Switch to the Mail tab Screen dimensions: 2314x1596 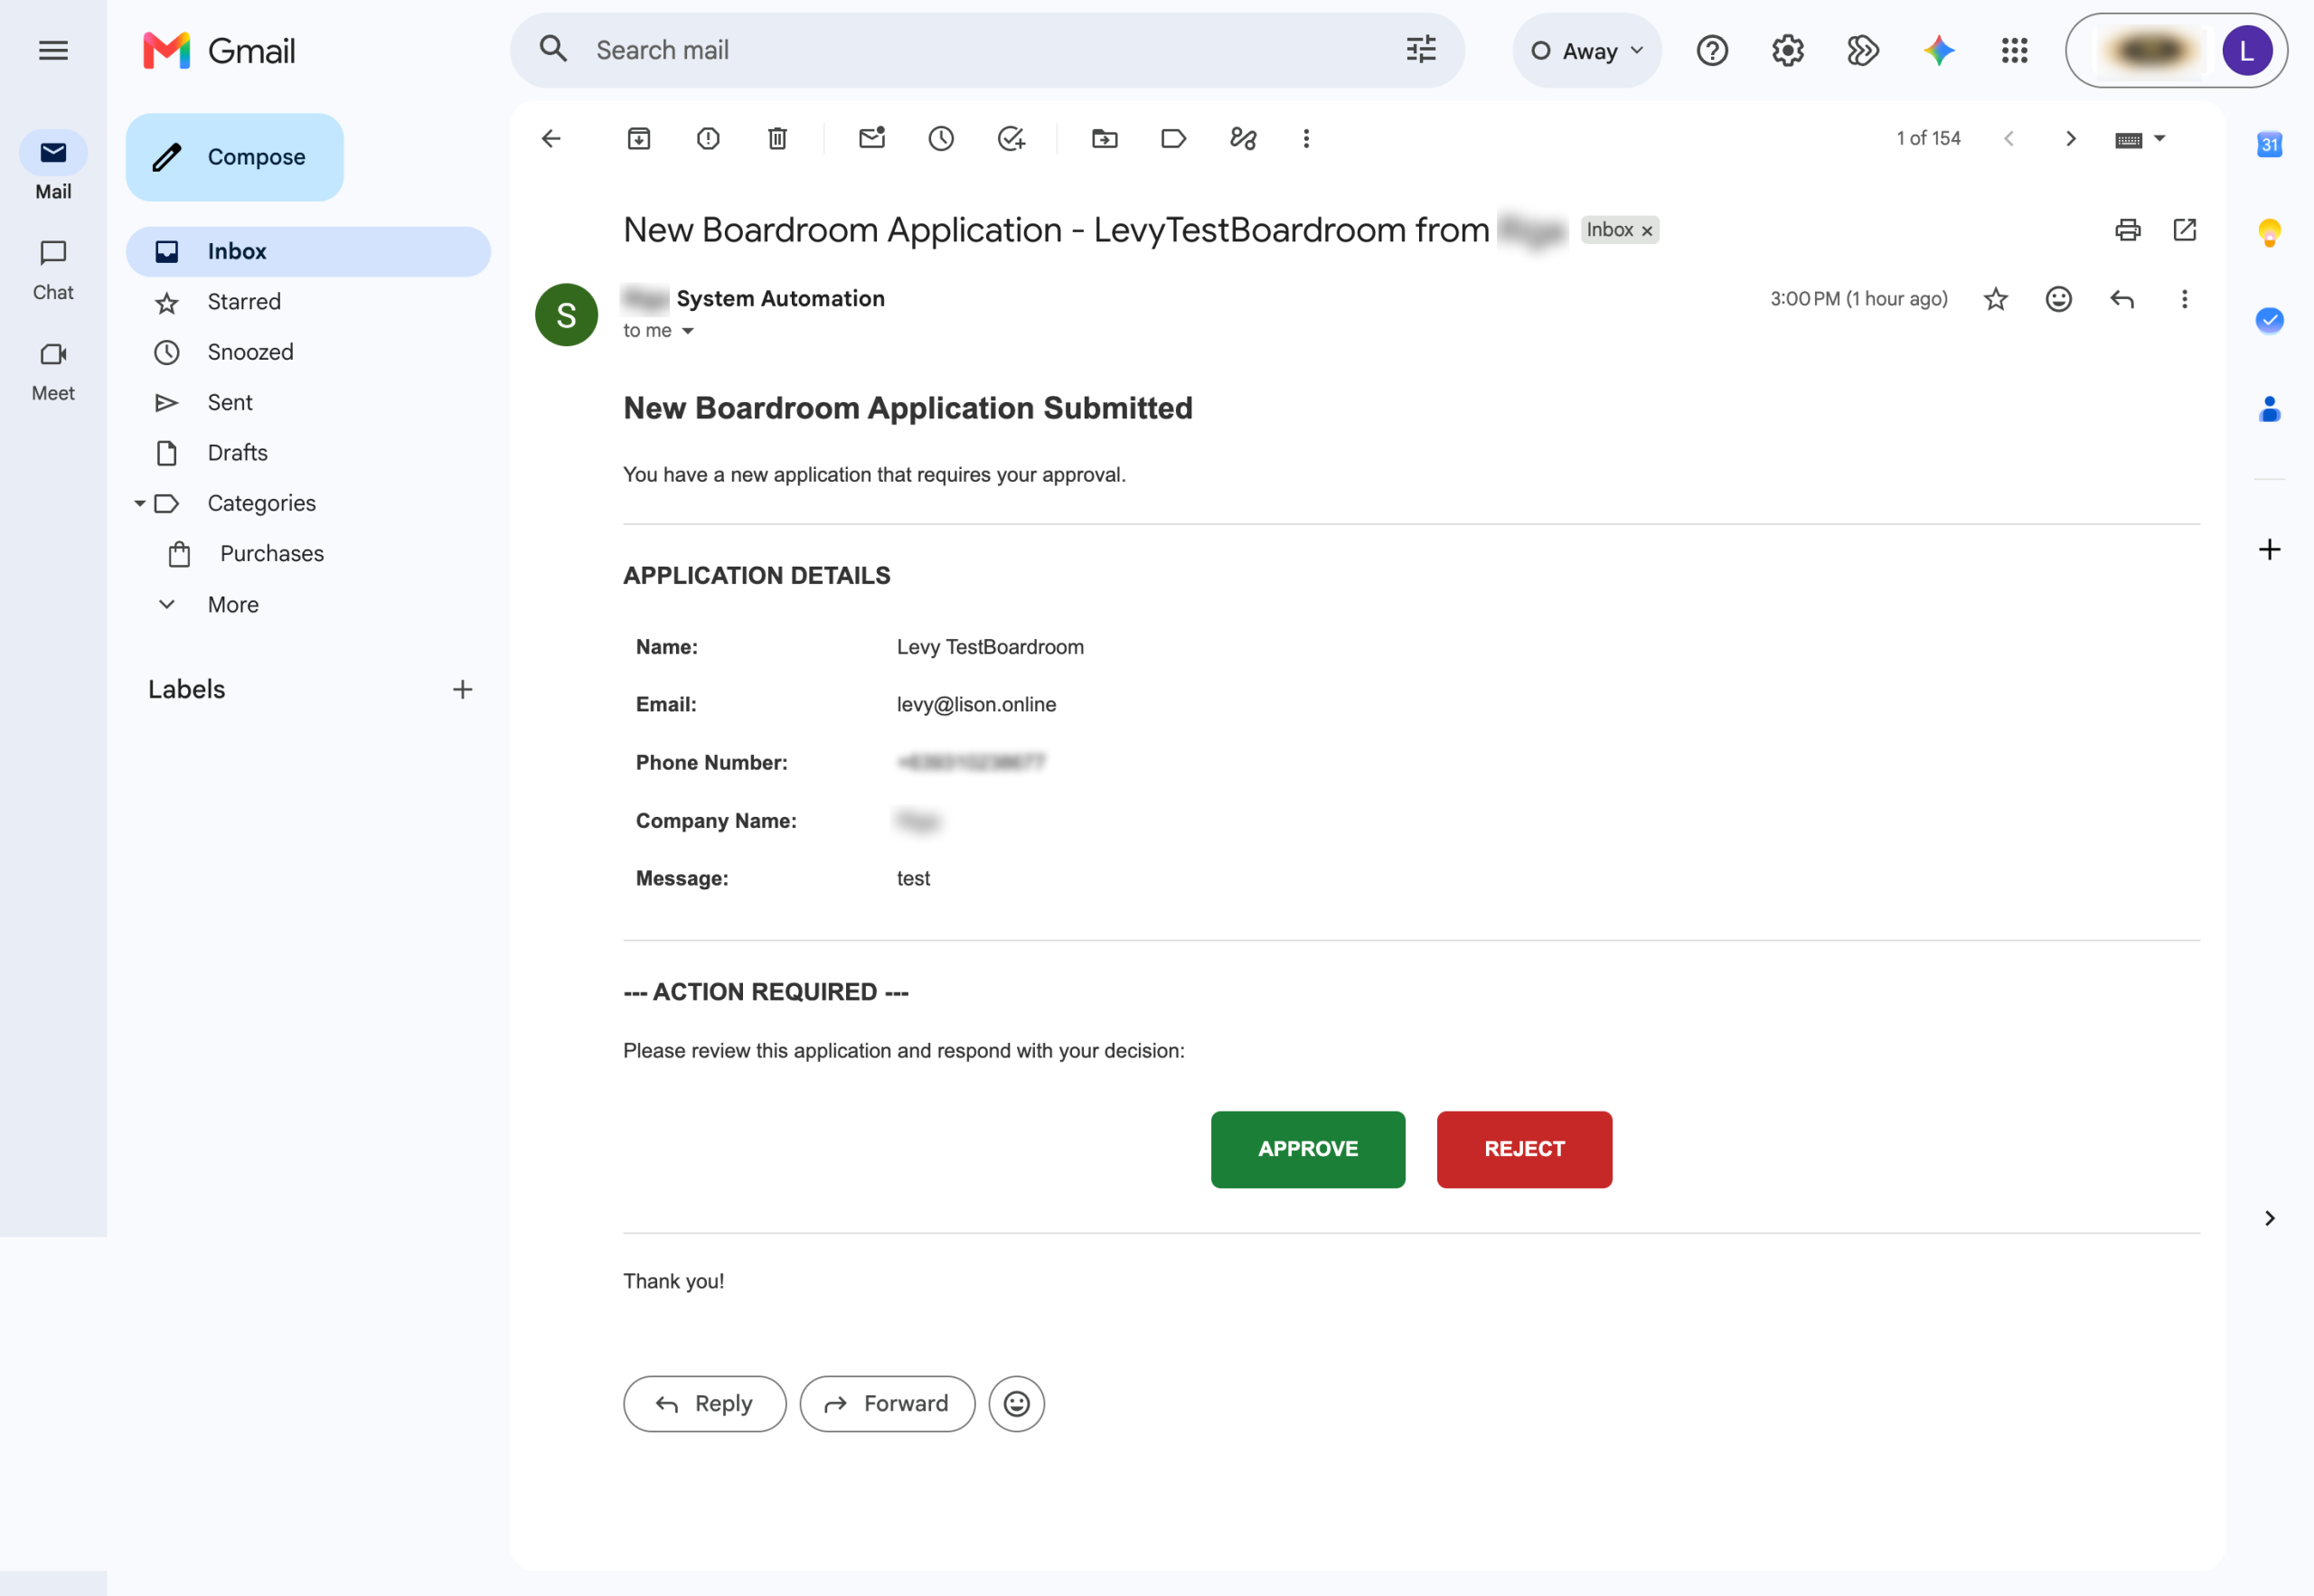[53, 166]
